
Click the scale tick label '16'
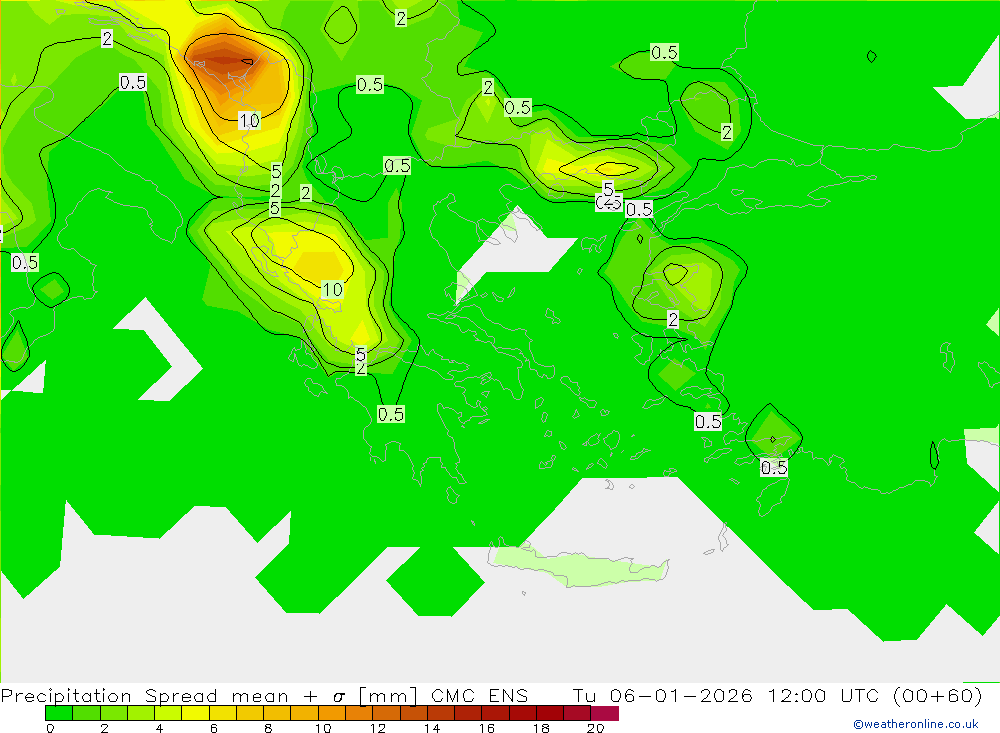[x=487, y=728]
